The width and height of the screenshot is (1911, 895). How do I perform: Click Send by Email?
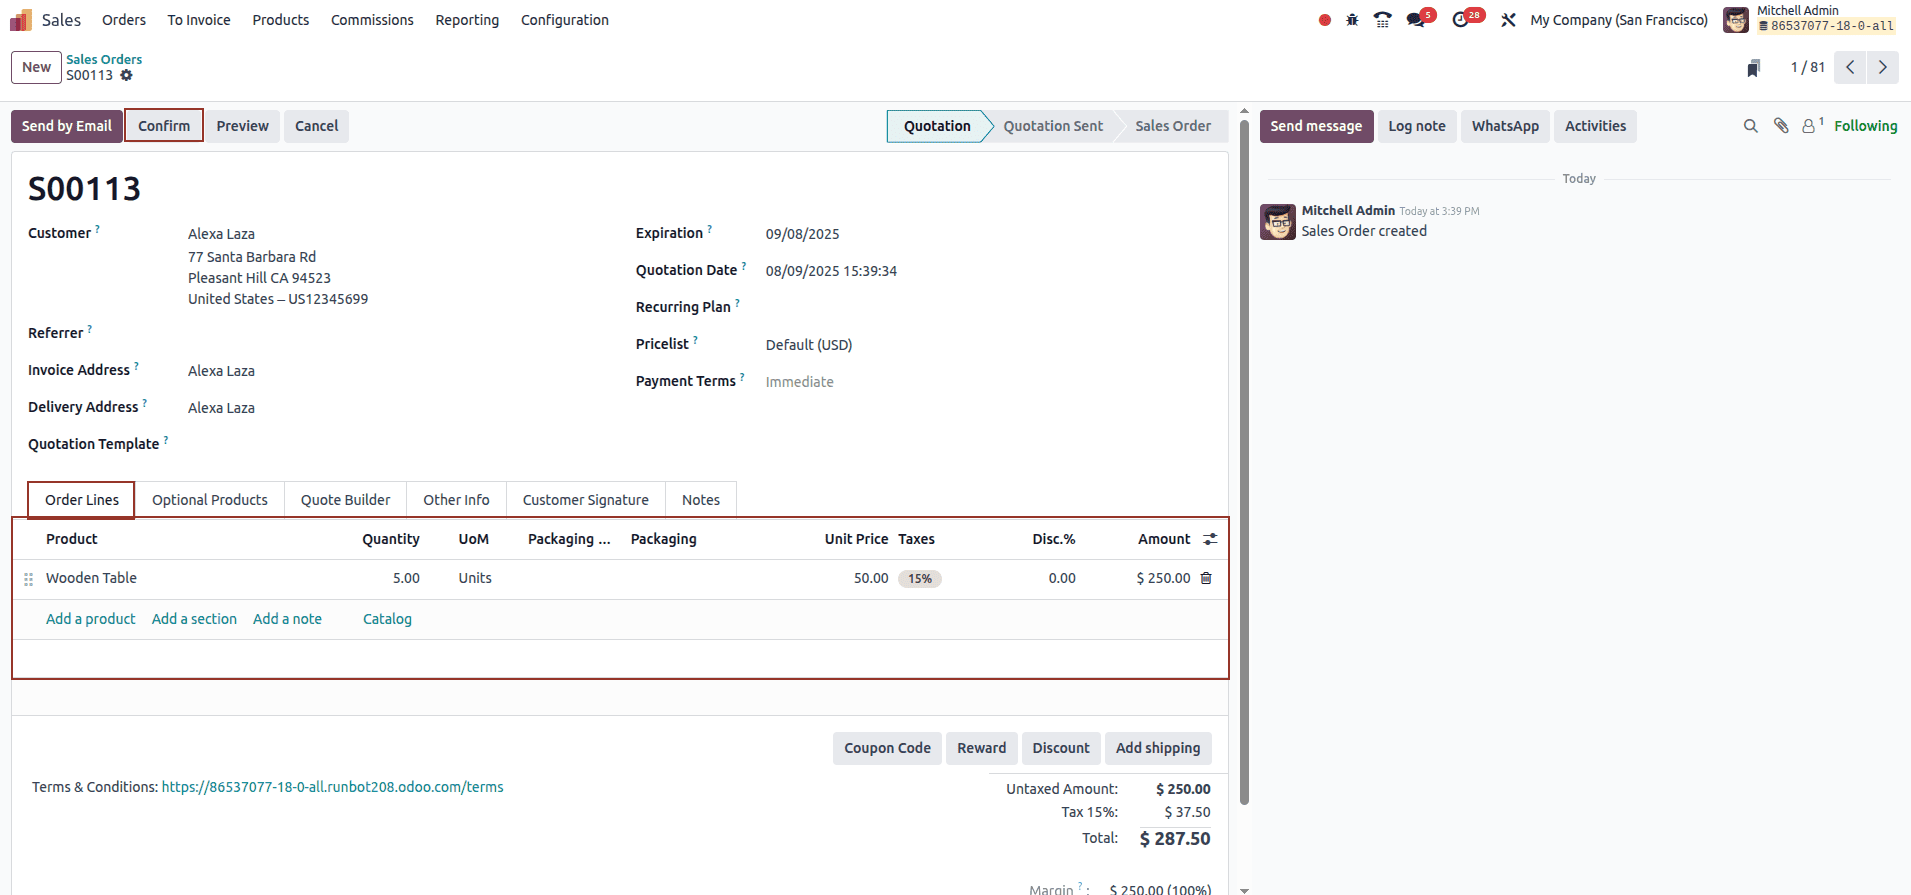pyautogui.click(x=67, y=126)
